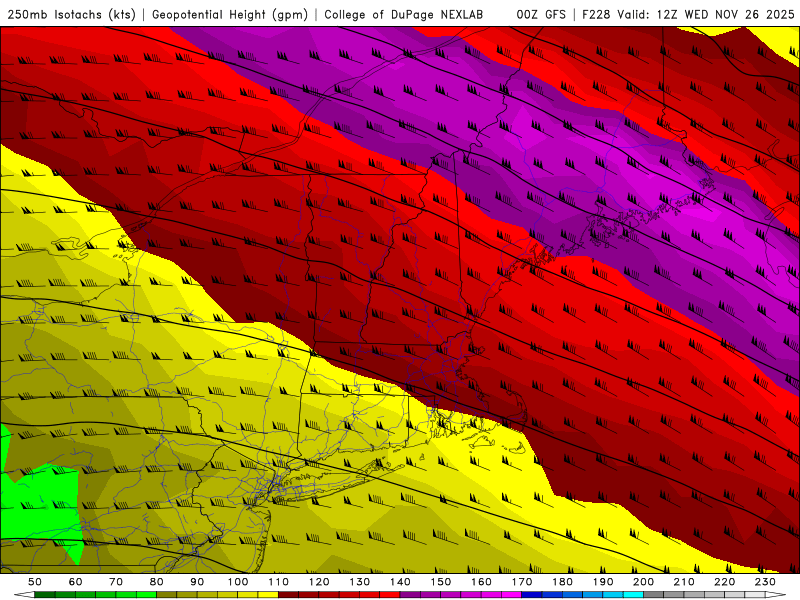Click the '250mb Isotachs (kts)' title text
The width and height of the screenshot is (800, 600).
point(72,15)
